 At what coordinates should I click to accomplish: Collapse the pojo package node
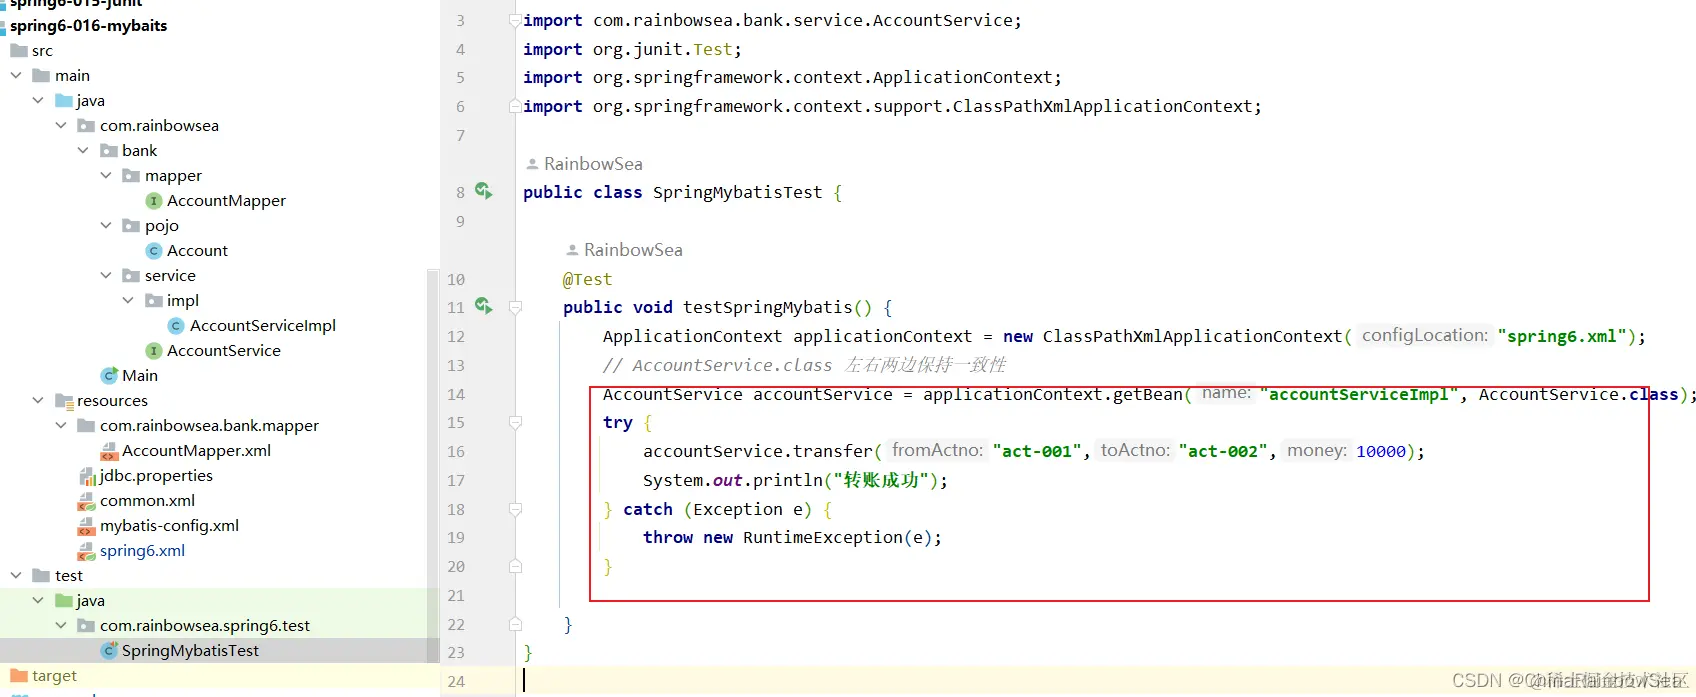click(x=106, y=226)
